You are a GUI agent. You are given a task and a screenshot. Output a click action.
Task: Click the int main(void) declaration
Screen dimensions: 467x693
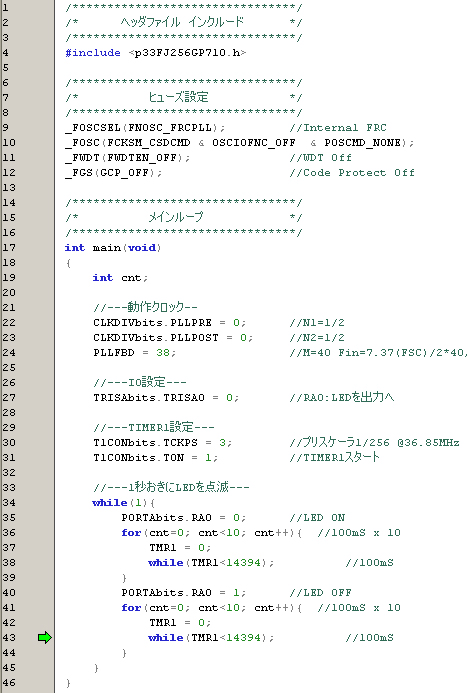[x=113, y=248]
